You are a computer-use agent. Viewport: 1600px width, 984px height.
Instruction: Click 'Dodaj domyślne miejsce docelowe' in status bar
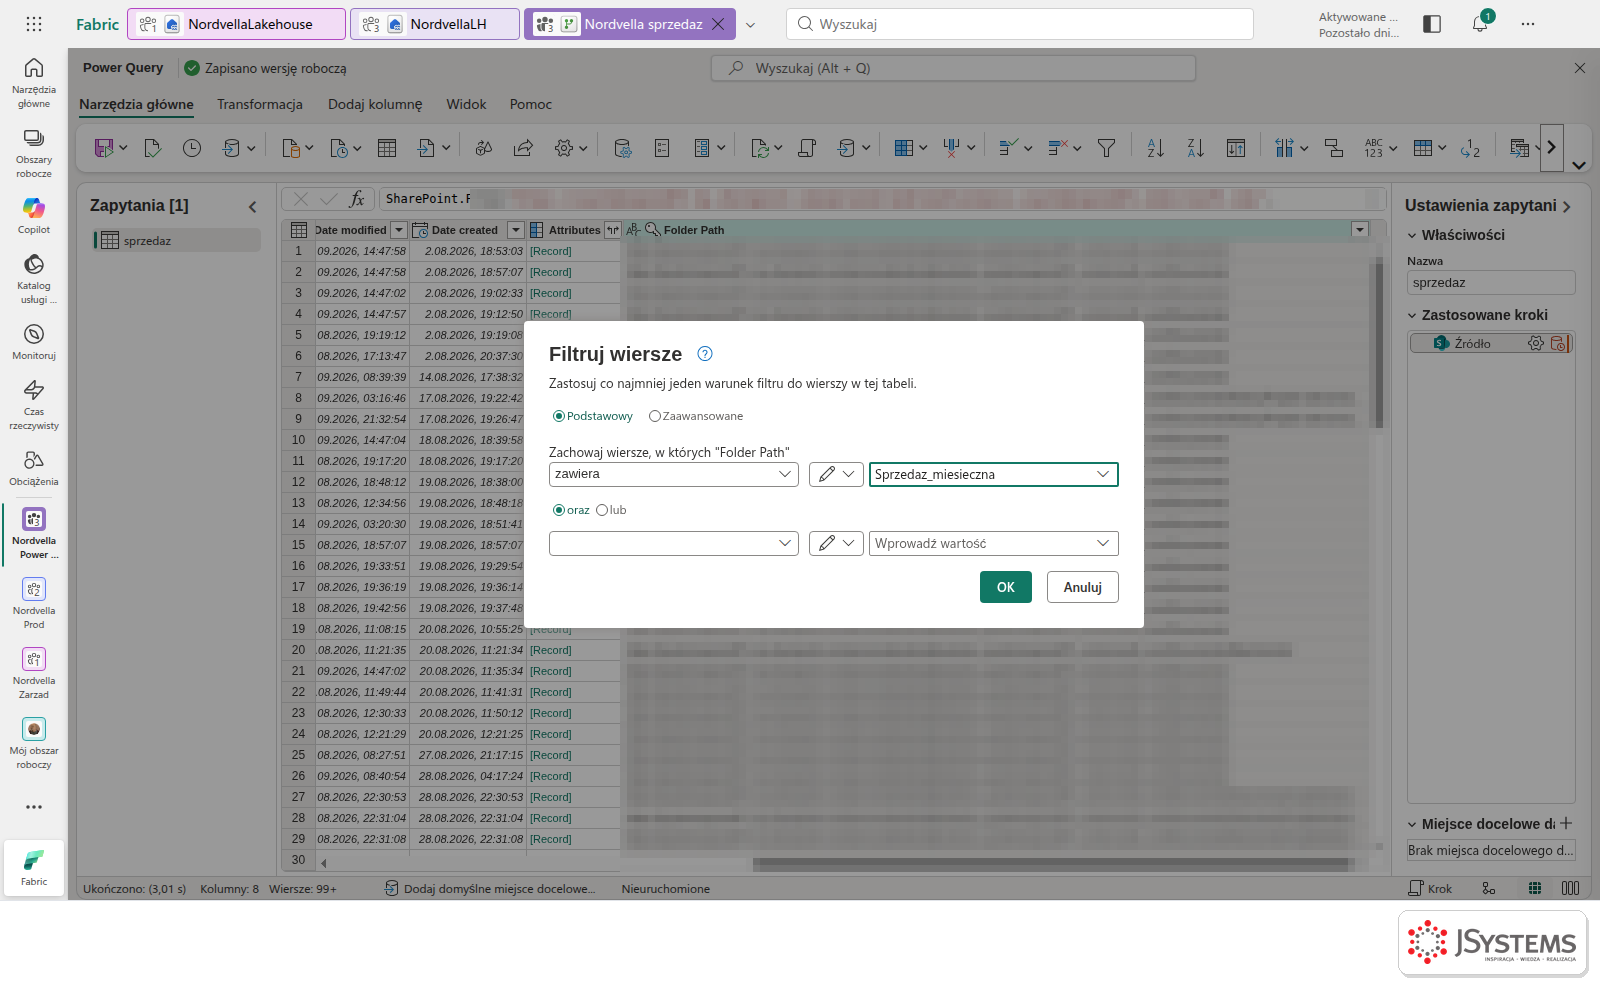point(490,888)
